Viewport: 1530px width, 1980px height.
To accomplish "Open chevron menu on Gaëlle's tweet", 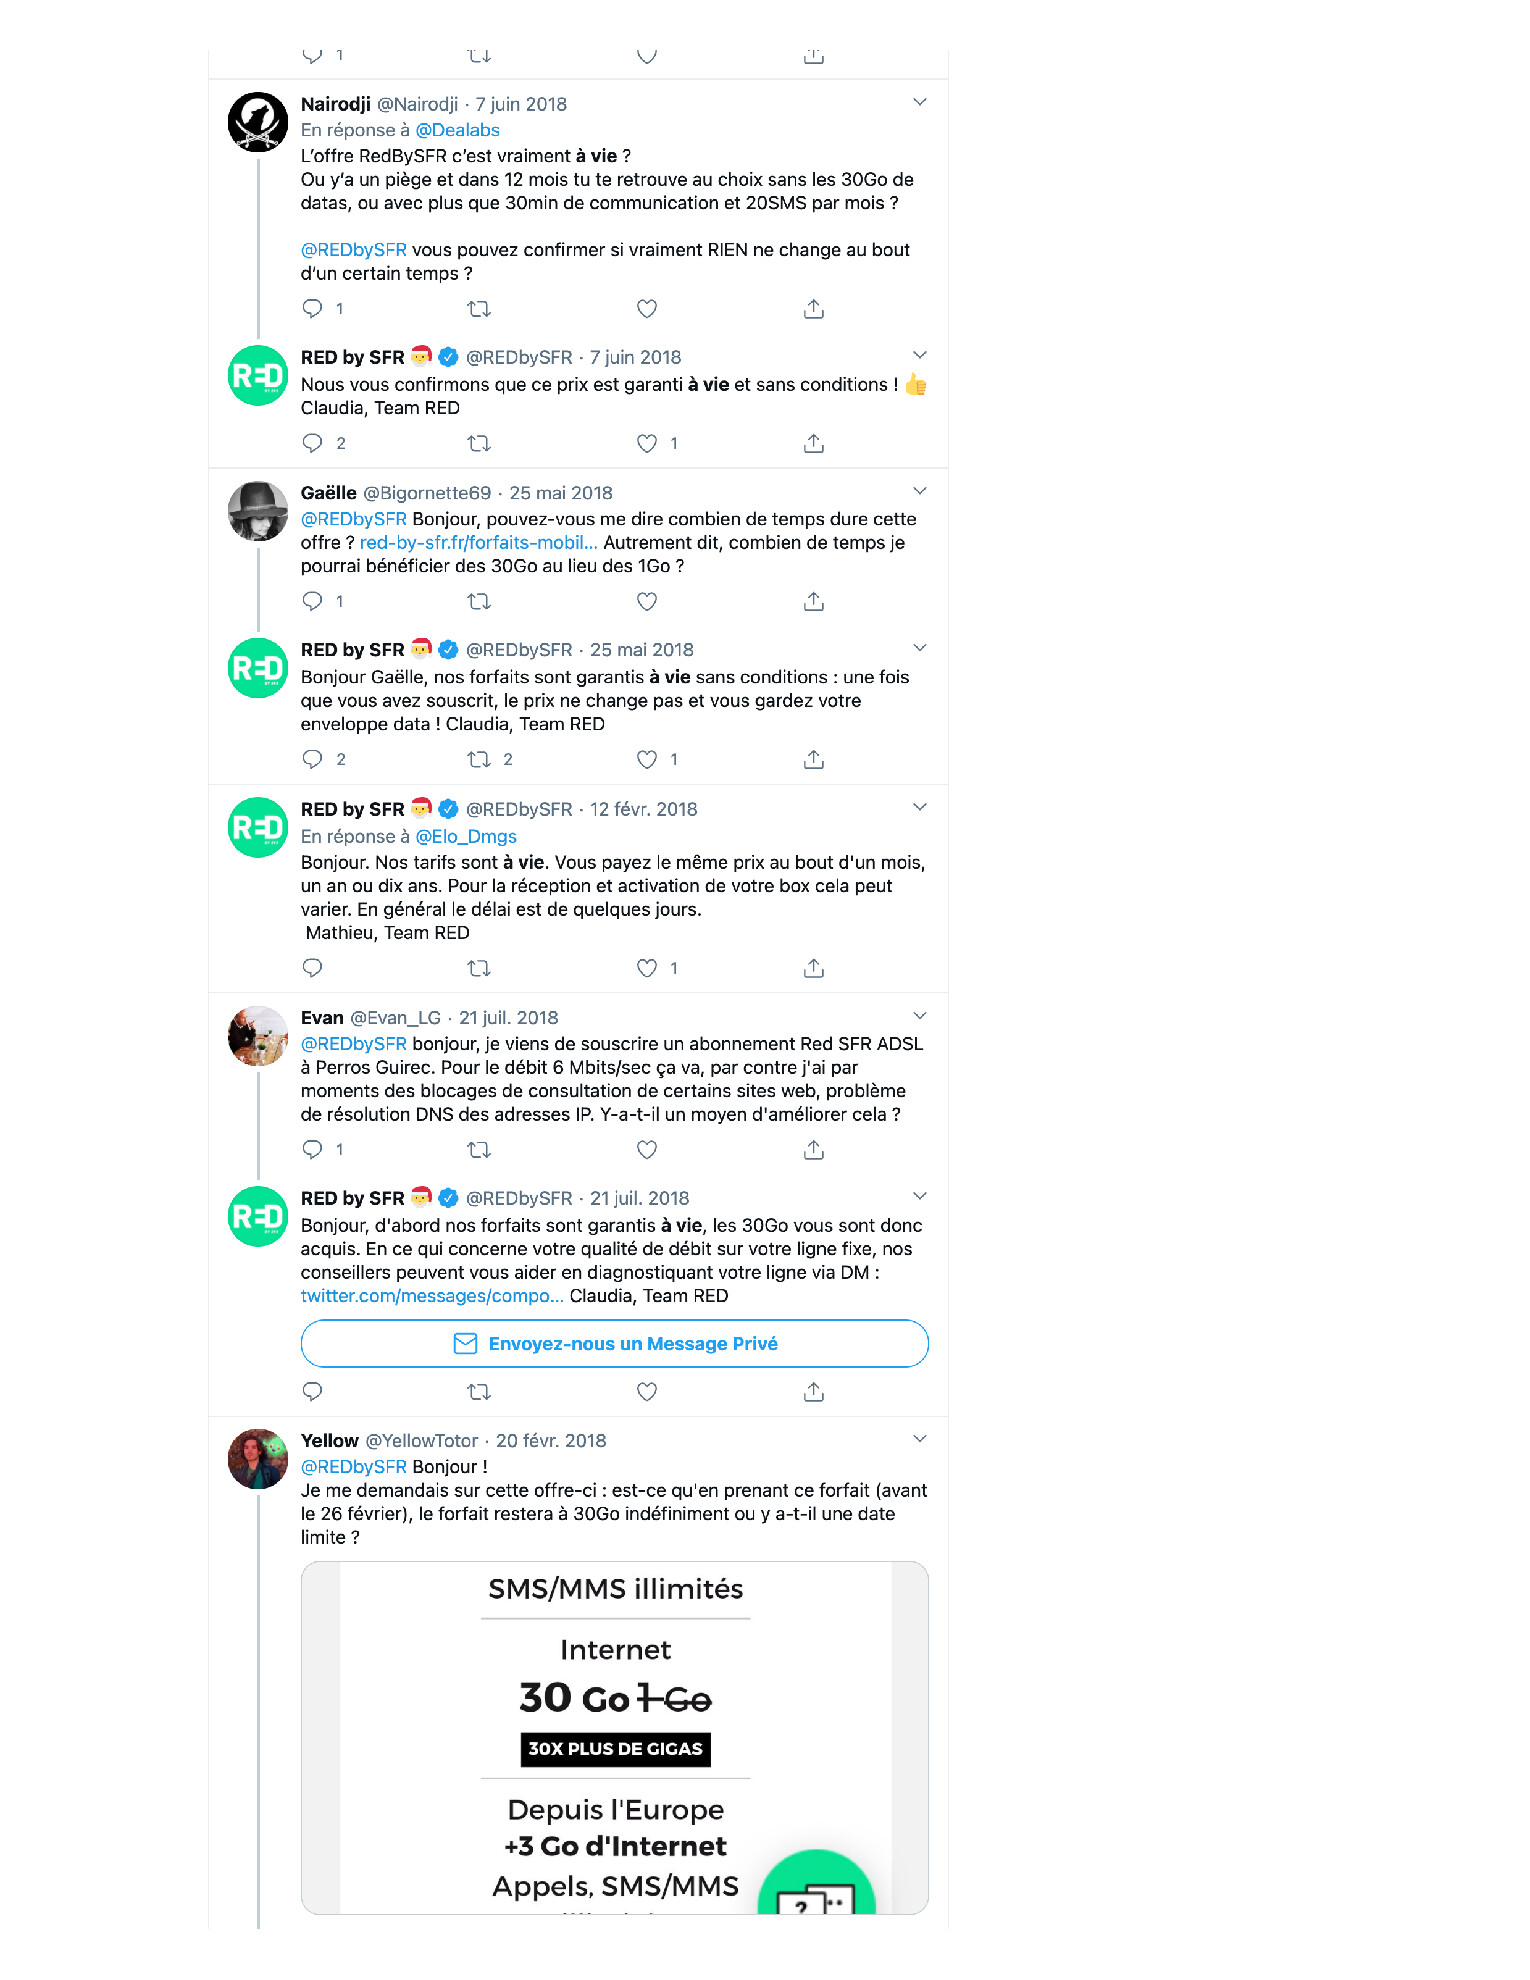I will pos(920,491).
